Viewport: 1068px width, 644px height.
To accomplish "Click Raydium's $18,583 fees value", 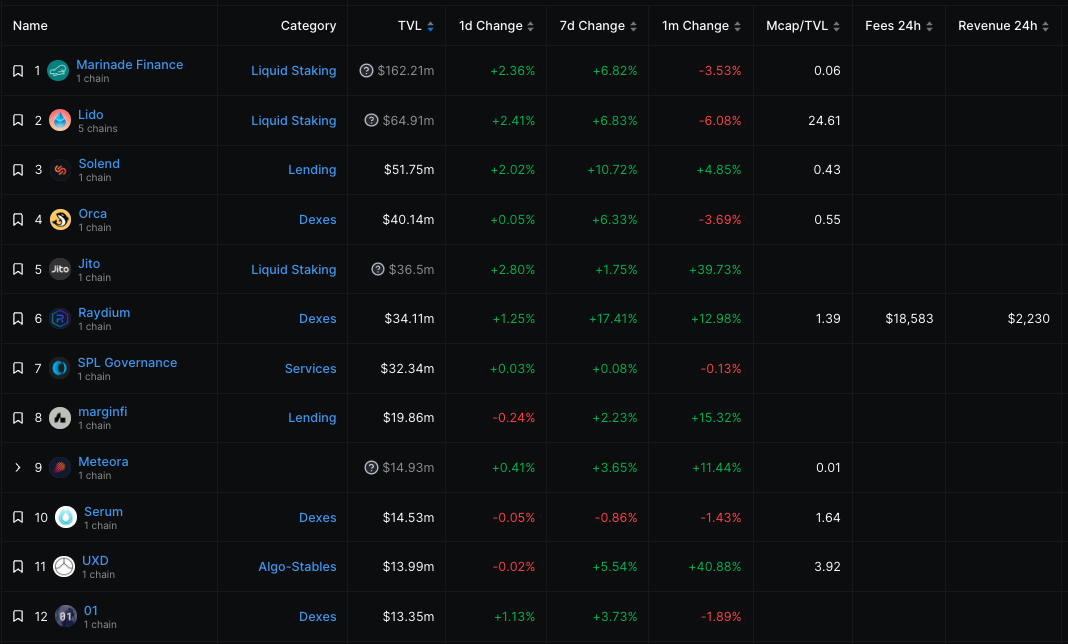I will click(909, 319).
